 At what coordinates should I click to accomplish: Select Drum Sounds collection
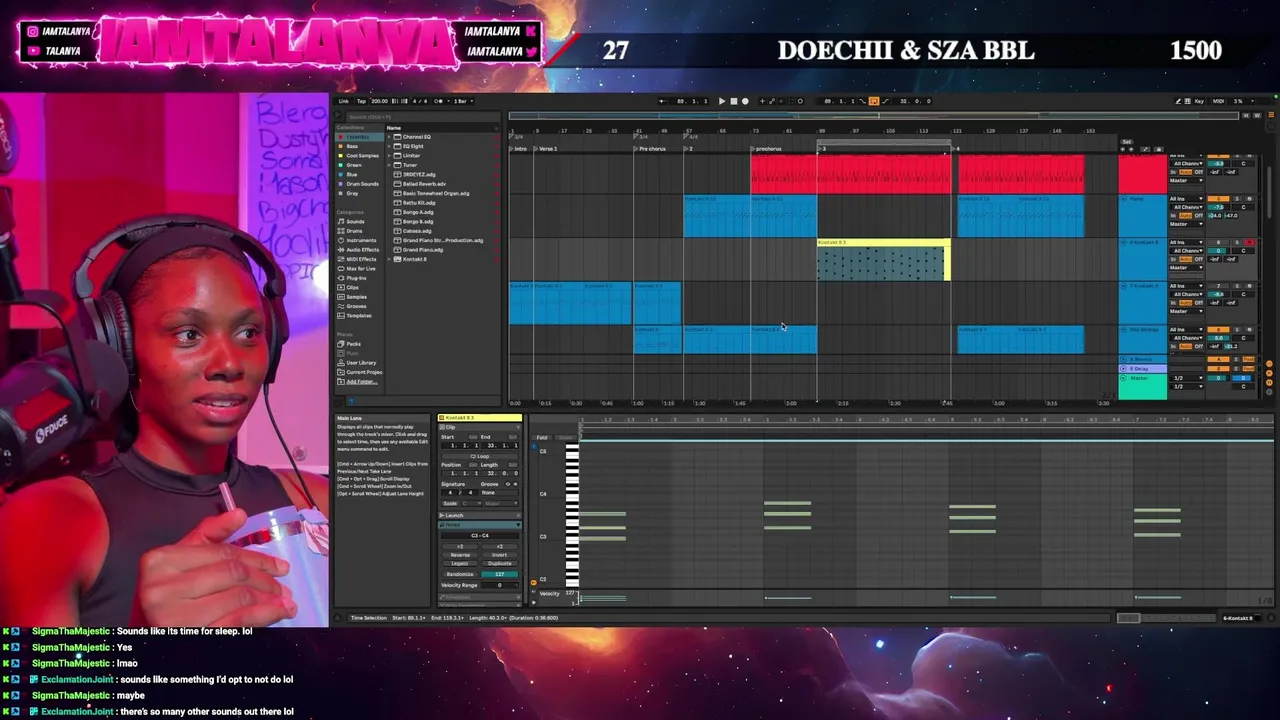[362, 184]
